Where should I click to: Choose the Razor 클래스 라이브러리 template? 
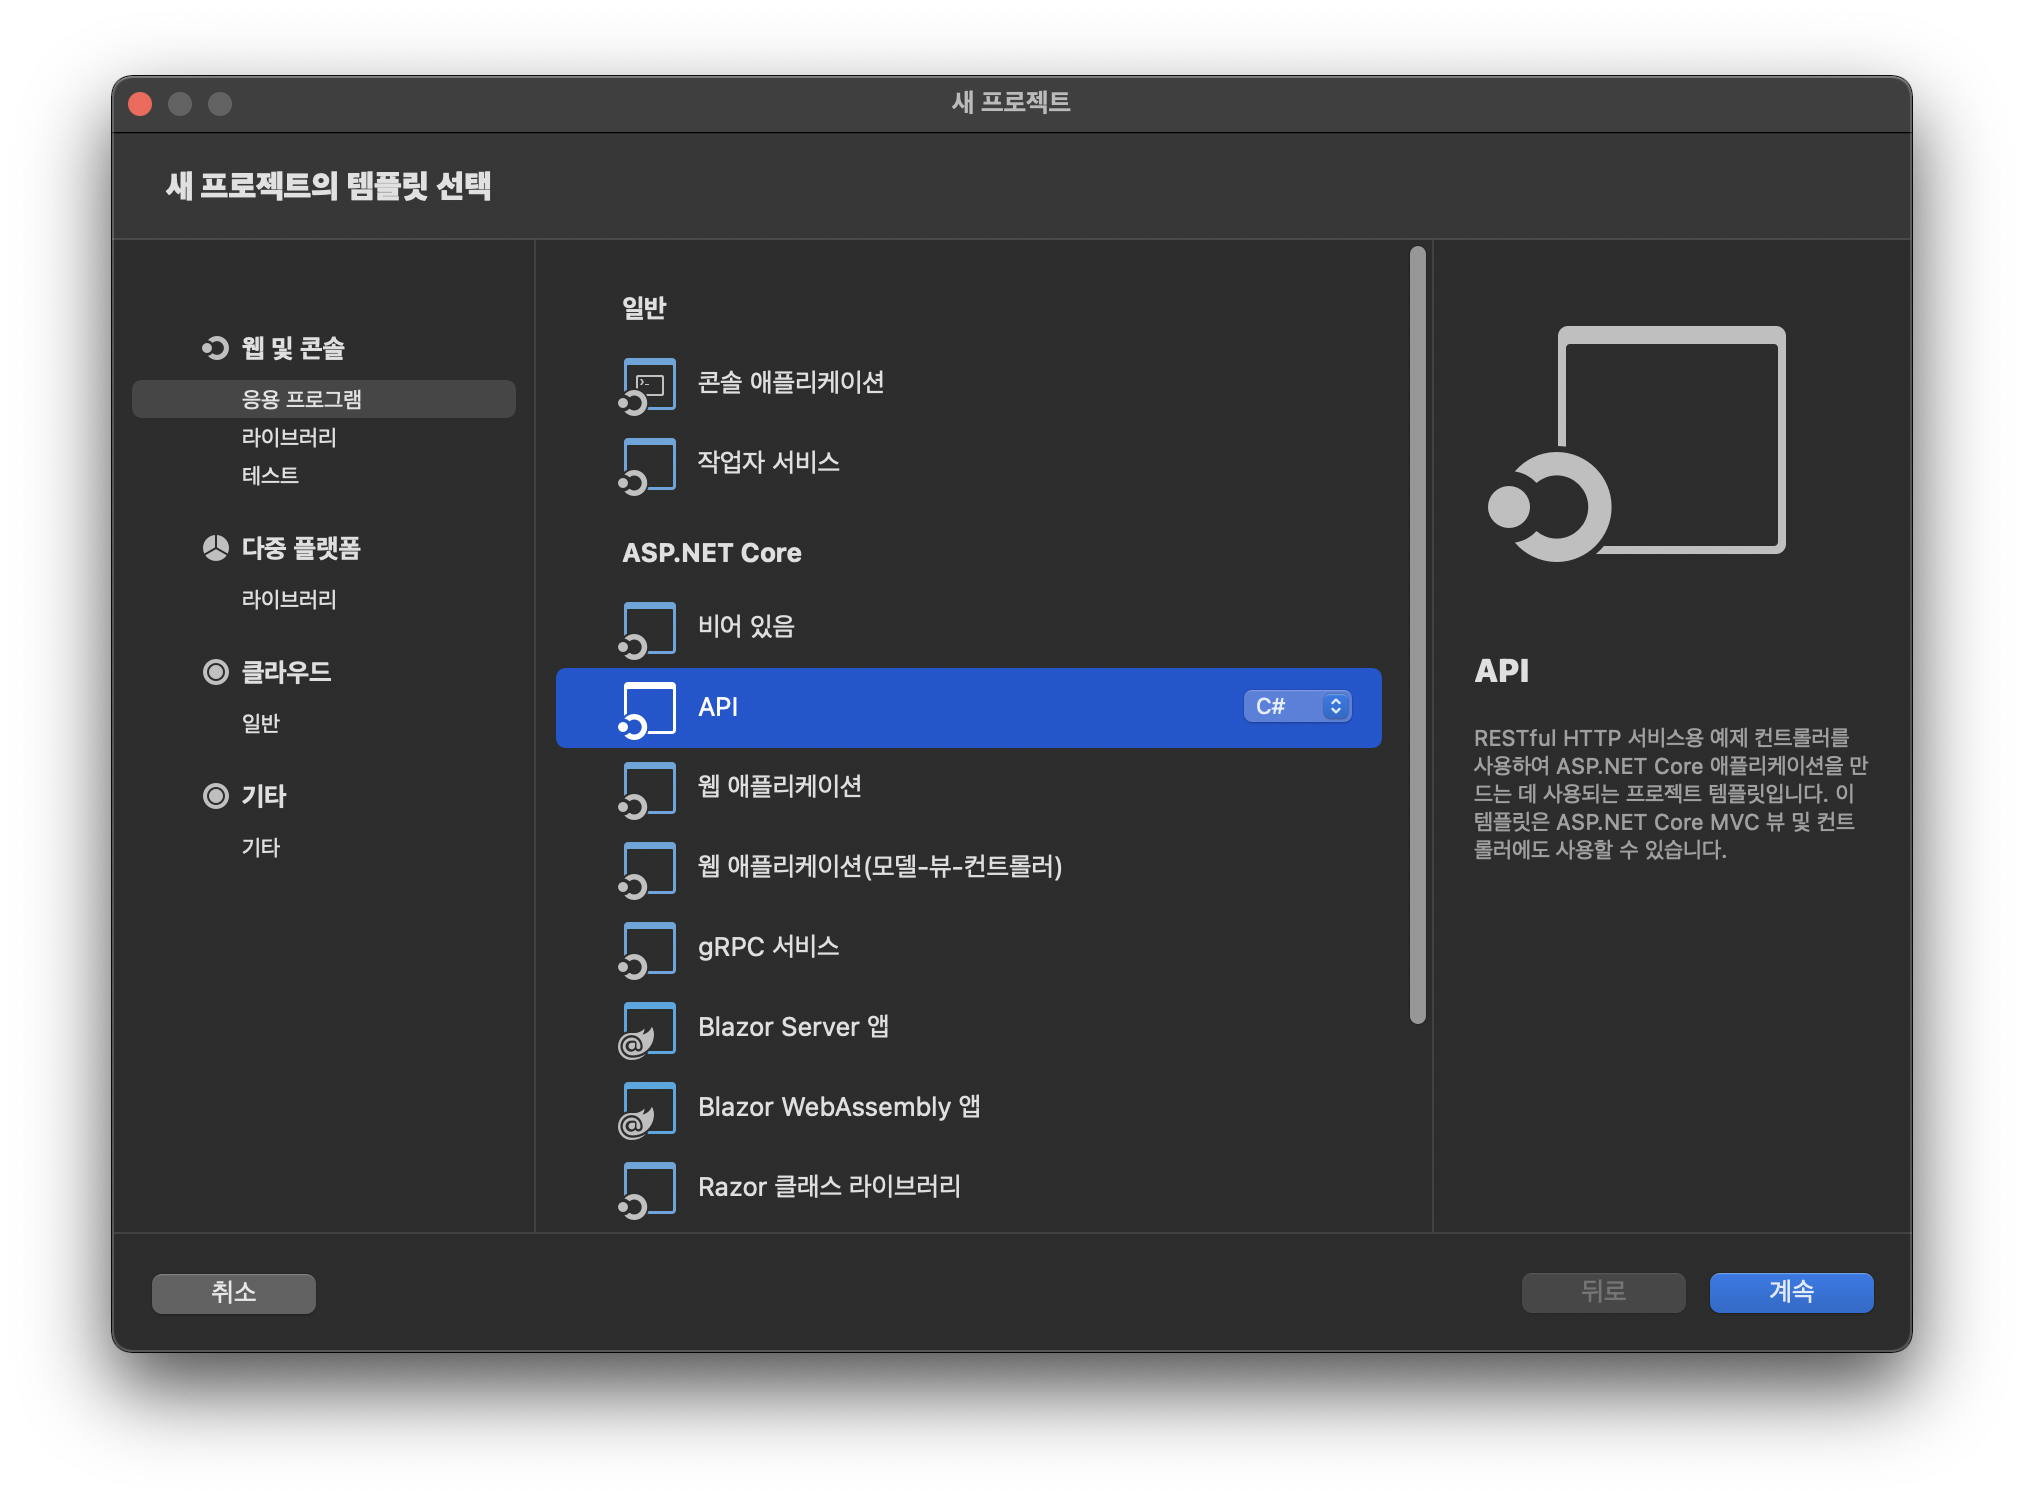(x=968, y=1188)
